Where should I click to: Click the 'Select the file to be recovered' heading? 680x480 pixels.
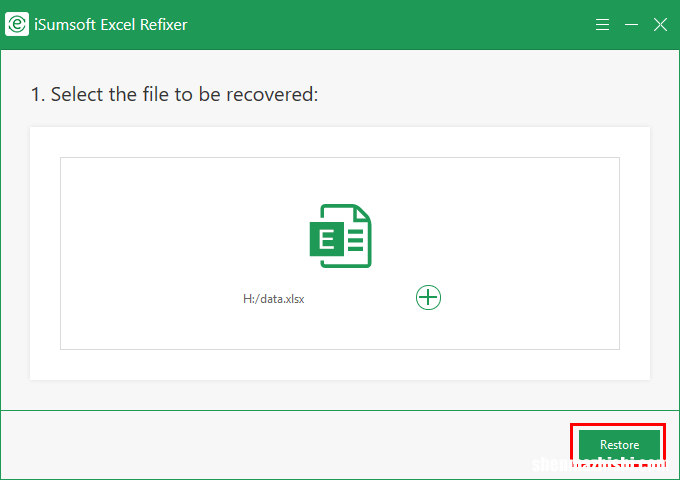(174, 94)
